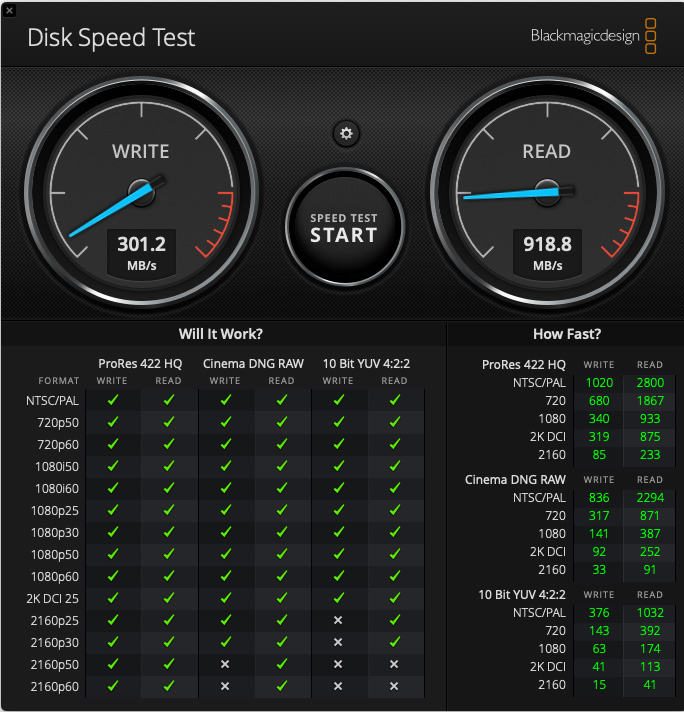Click the Cinema DNG 1080 read value 387
Image resolution: width=684 pixels, height=712 pixels.
tap(650, 534)
